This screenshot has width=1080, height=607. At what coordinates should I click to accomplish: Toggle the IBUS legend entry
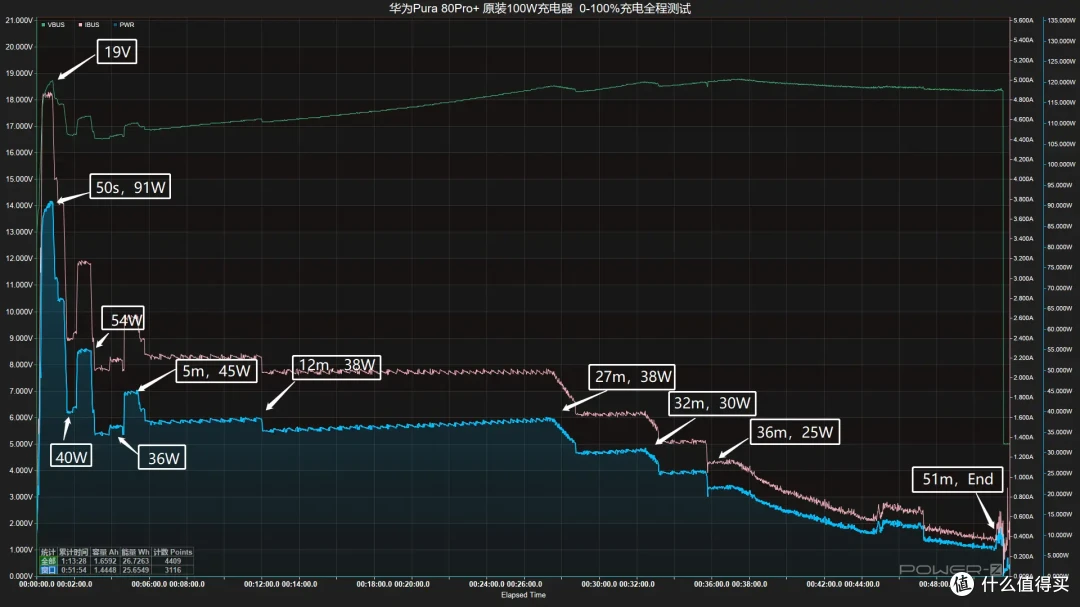(x=89, y=25)
